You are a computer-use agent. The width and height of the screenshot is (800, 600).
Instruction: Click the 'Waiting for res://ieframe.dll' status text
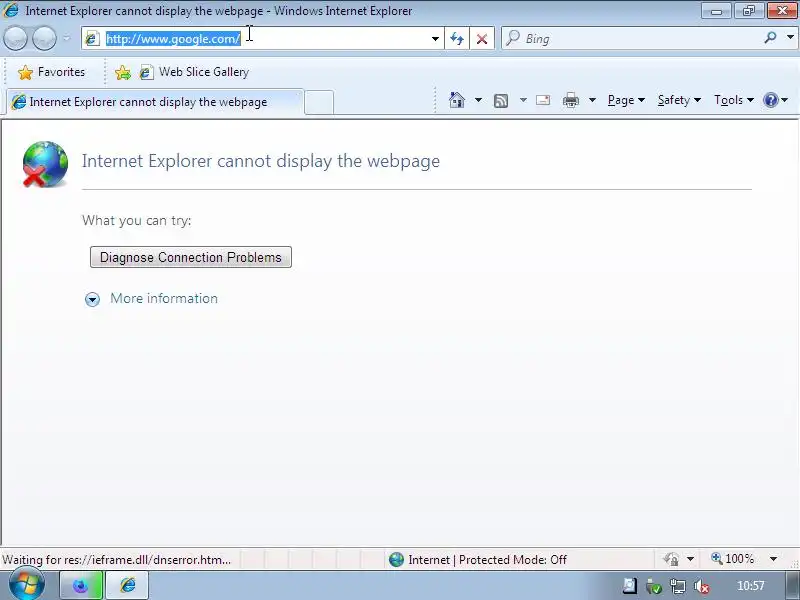pos(116,560)
